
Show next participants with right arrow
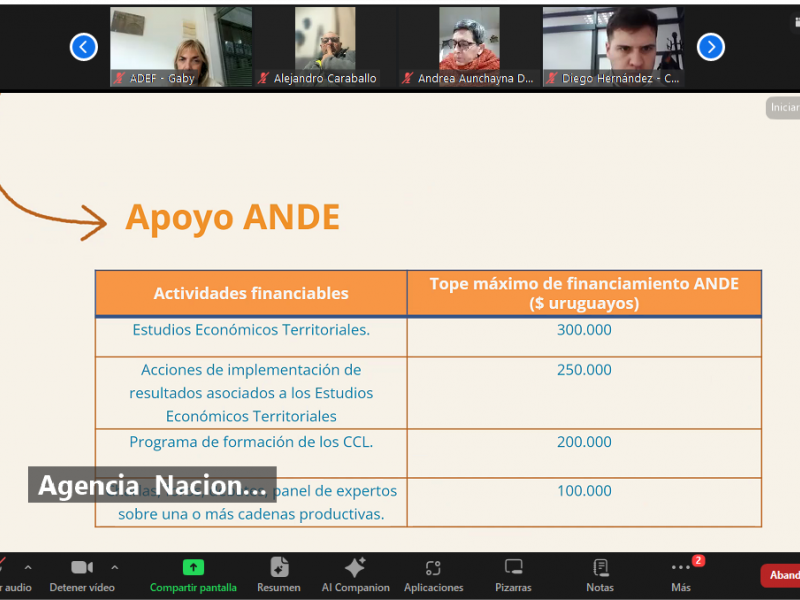pyautogui.click(x=711, y=47)
